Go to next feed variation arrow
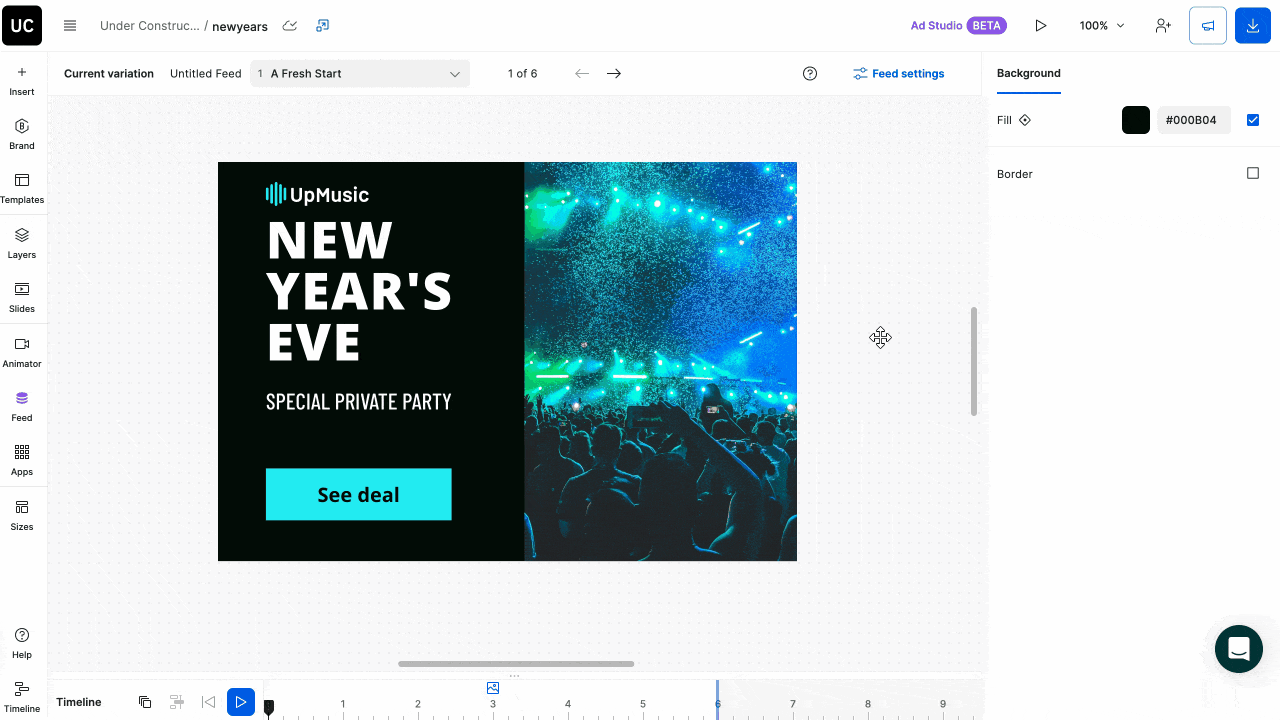 [614, 73]
